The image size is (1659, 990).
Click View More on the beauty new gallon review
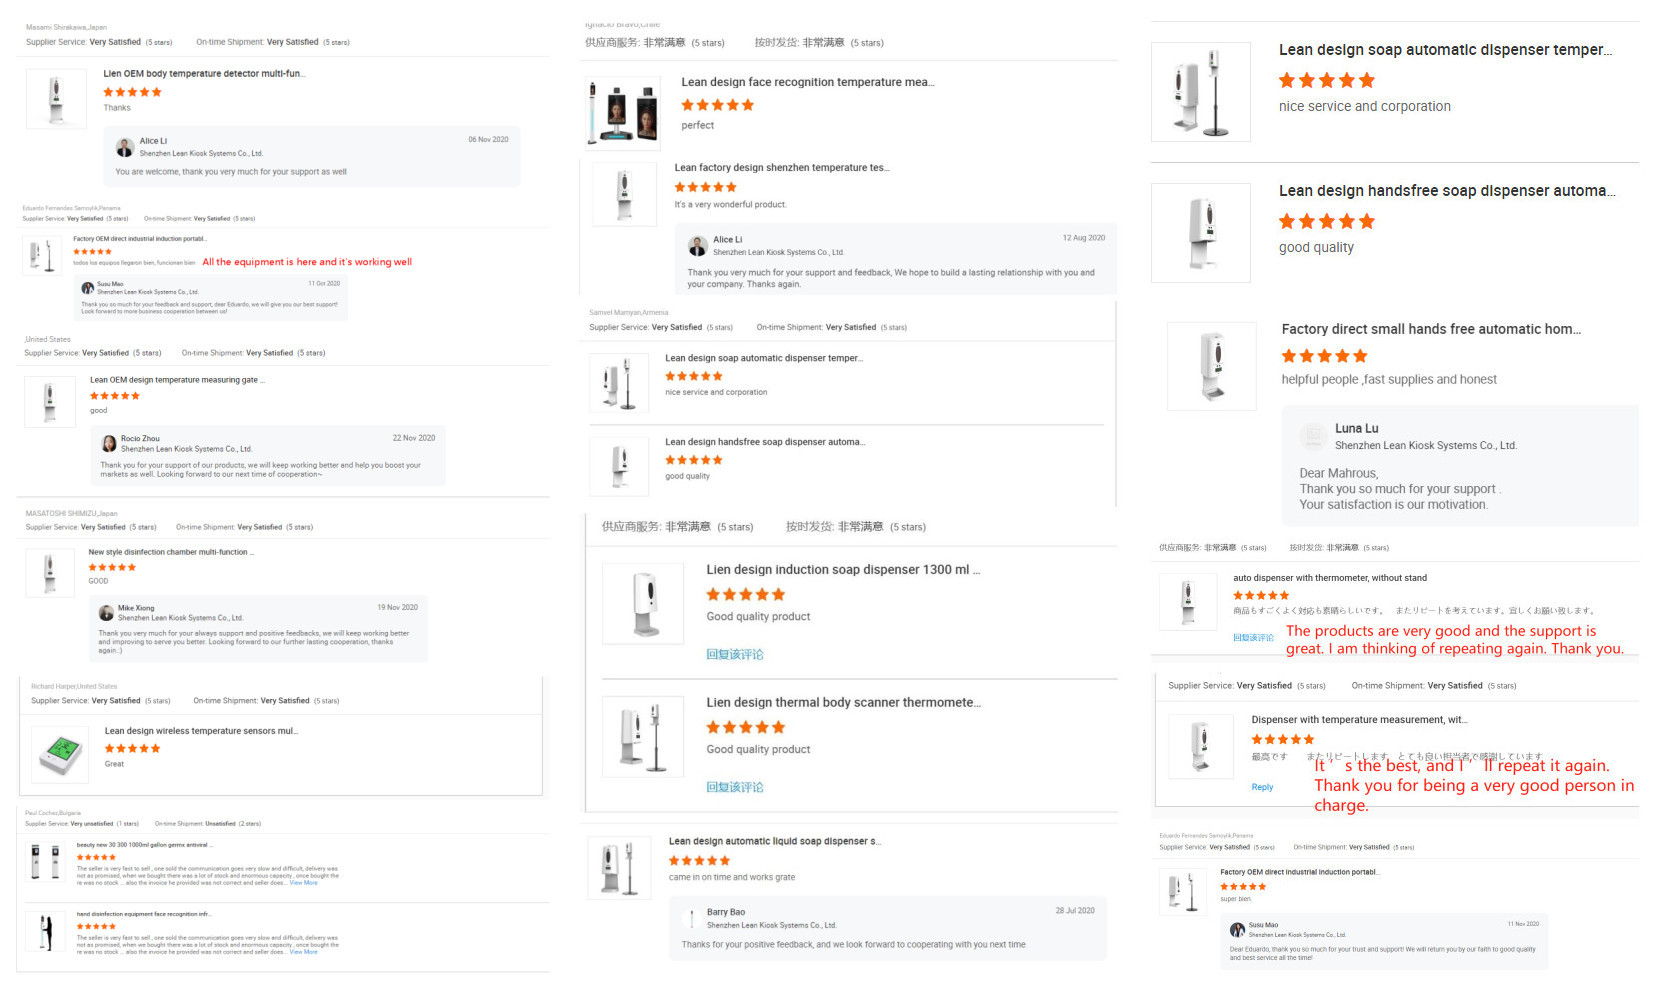click(x=303, y=883)
